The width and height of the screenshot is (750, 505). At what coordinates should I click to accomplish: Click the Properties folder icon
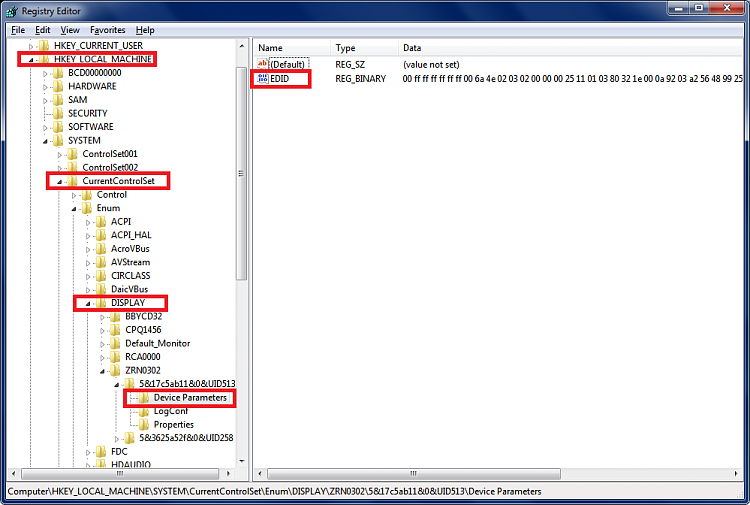tap(144, 425)
